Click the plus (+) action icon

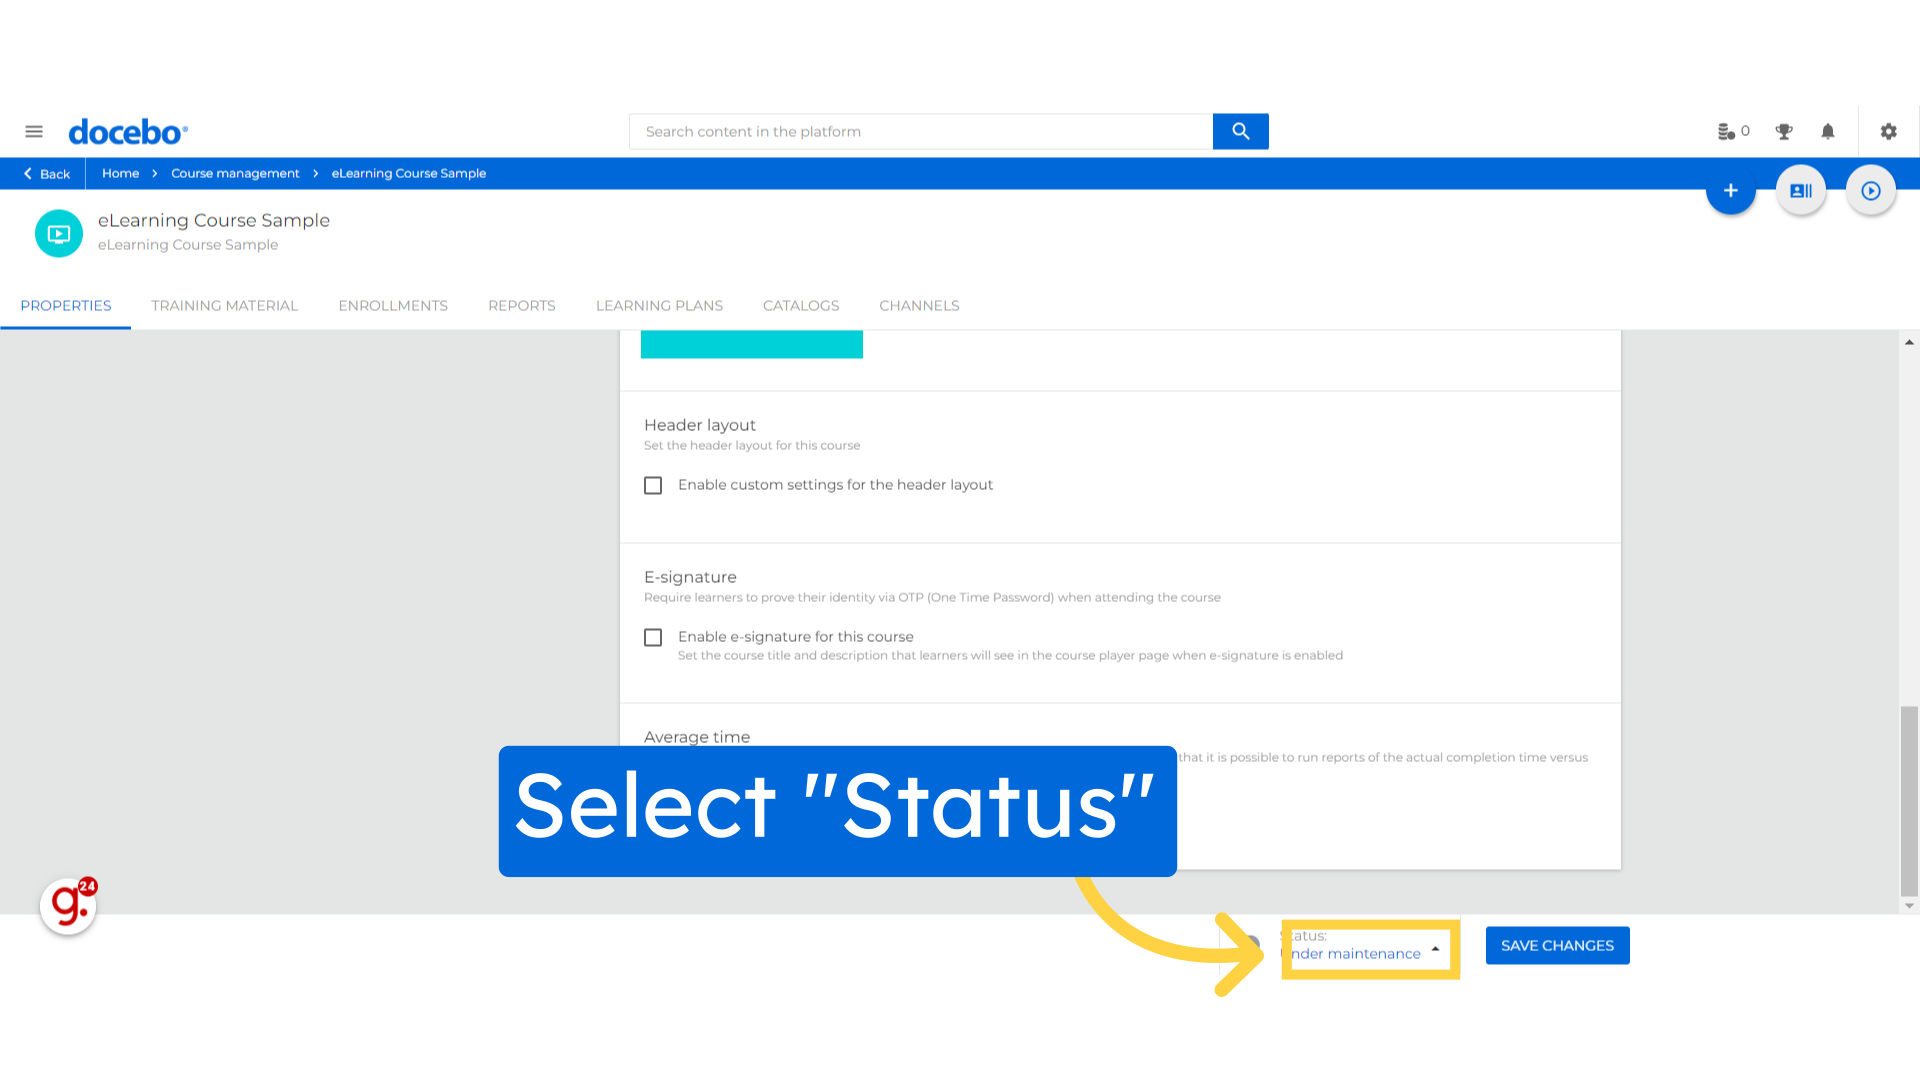coord(1731,190)
